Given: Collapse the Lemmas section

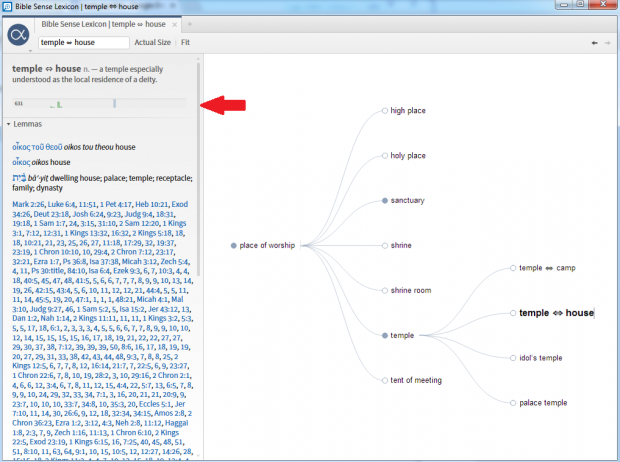Looking at the screenshot, I should [9, 124].
